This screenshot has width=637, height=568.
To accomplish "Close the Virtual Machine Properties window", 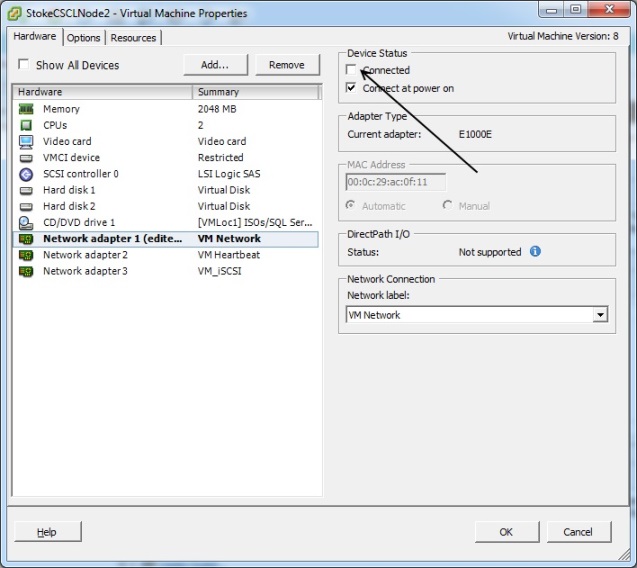I will [x=609, y=9].
